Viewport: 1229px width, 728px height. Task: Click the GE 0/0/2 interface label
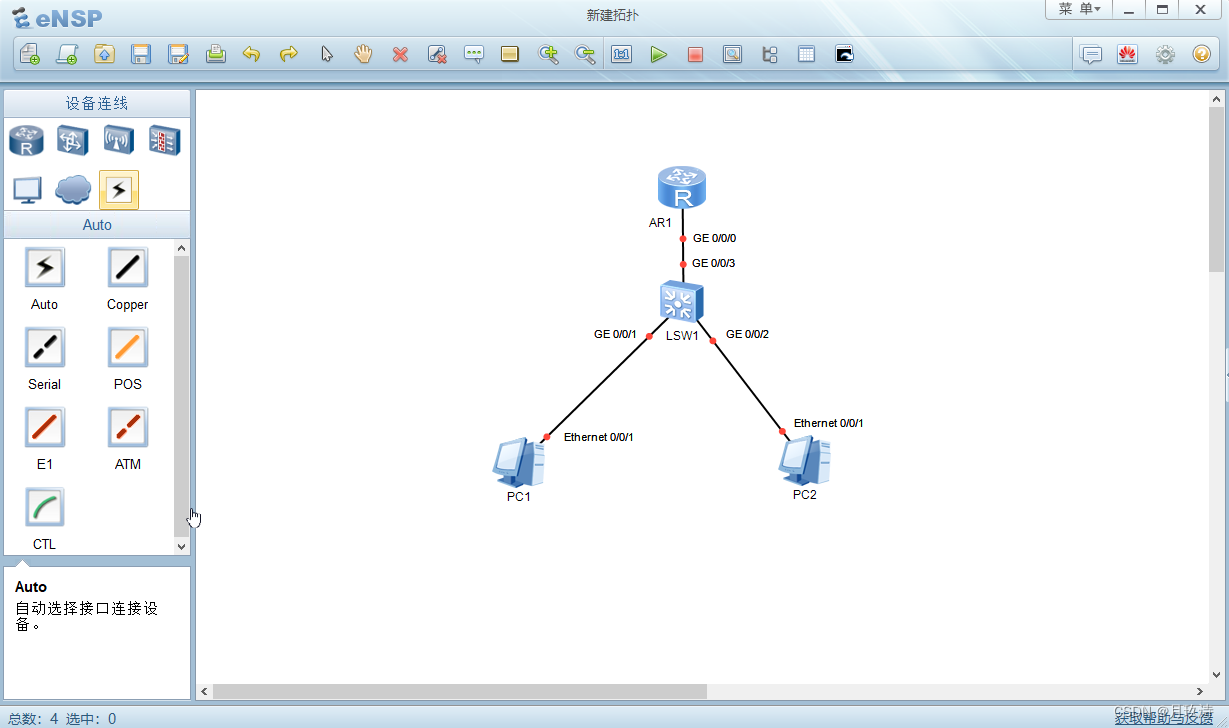tap(747, 334)
